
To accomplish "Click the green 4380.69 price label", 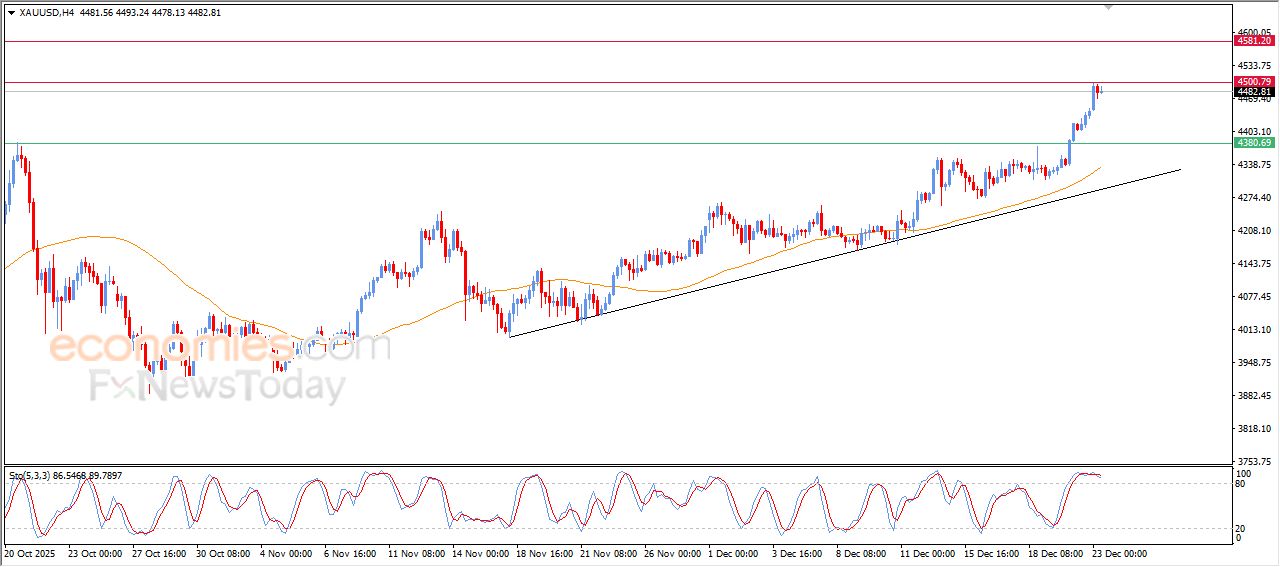I will [1254, 143].
